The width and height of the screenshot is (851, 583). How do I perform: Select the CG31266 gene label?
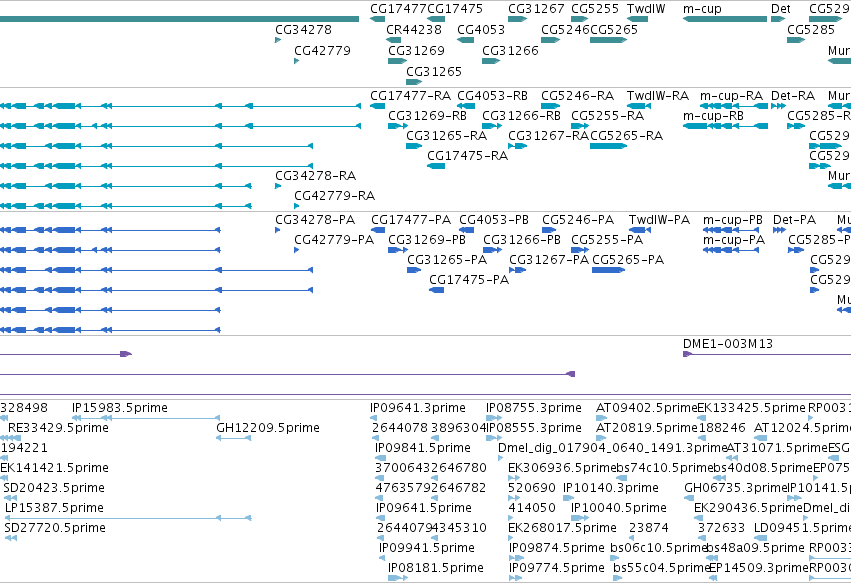[x=510, y=51]
